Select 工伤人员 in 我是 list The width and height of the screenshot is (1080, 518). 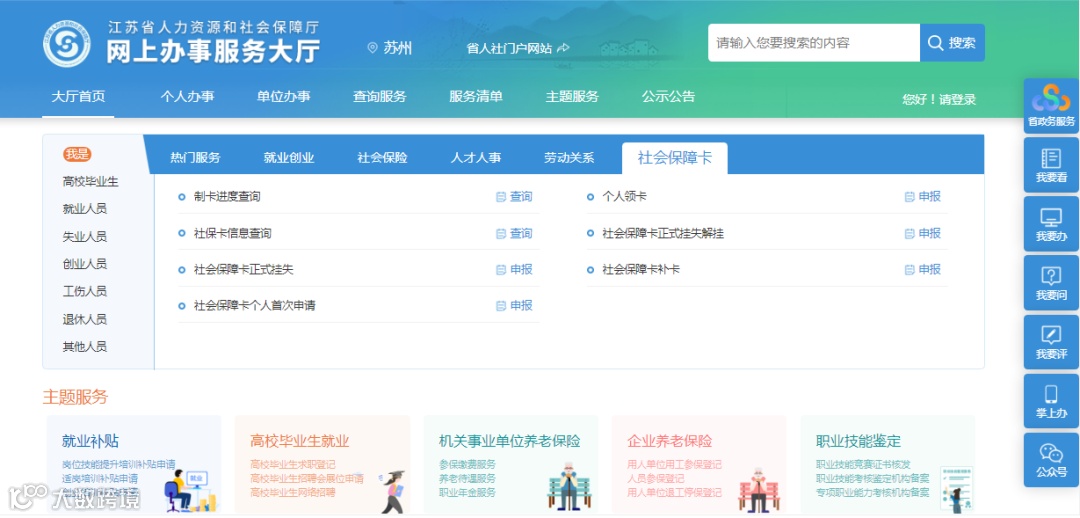[x=85, y=291]
